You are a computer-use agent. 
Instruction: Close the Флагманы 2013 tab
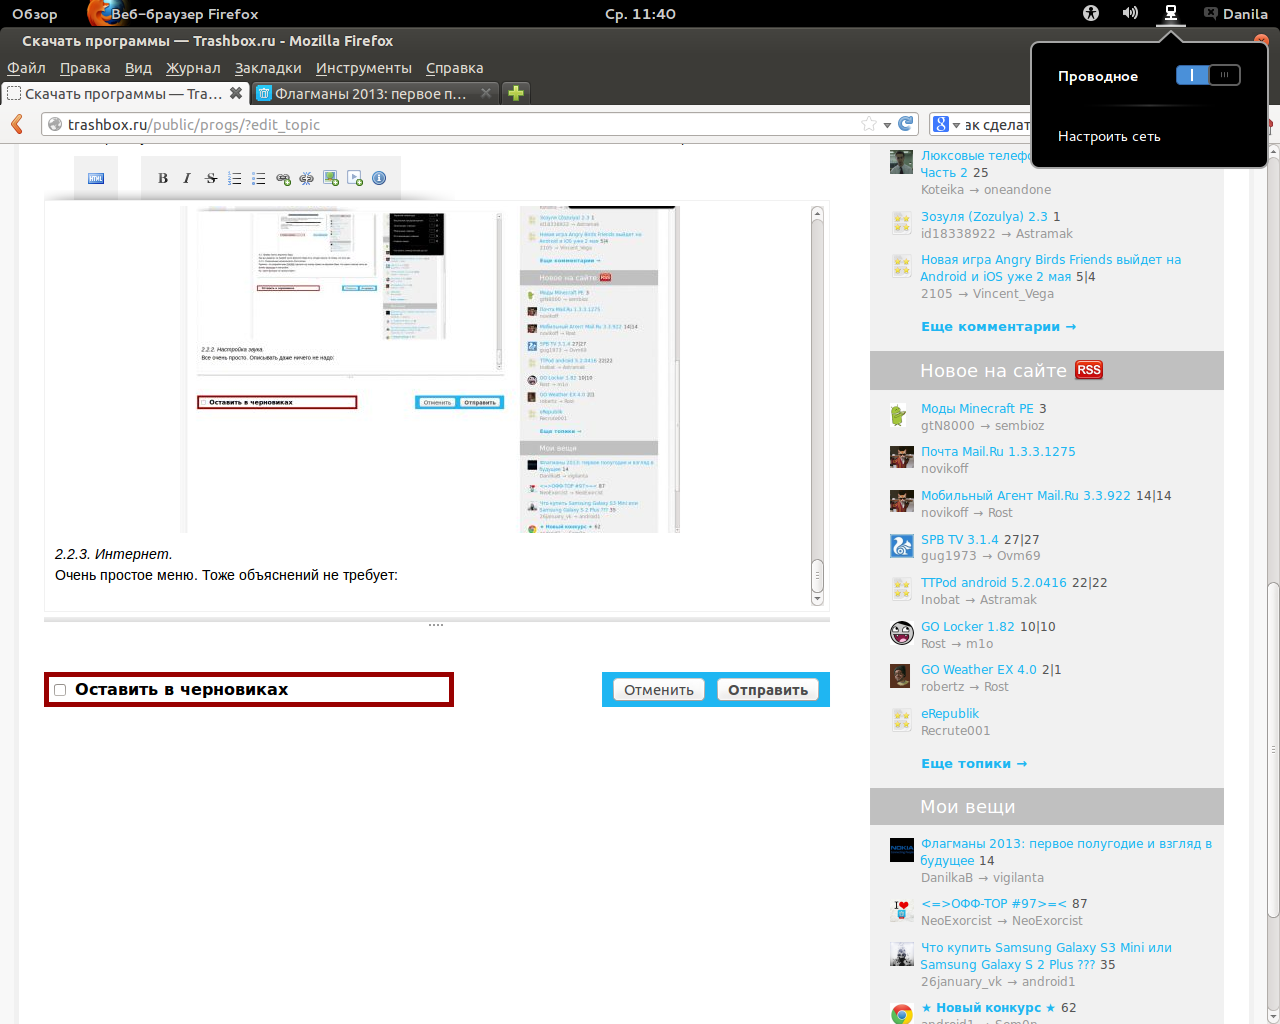tap(486, 93)
